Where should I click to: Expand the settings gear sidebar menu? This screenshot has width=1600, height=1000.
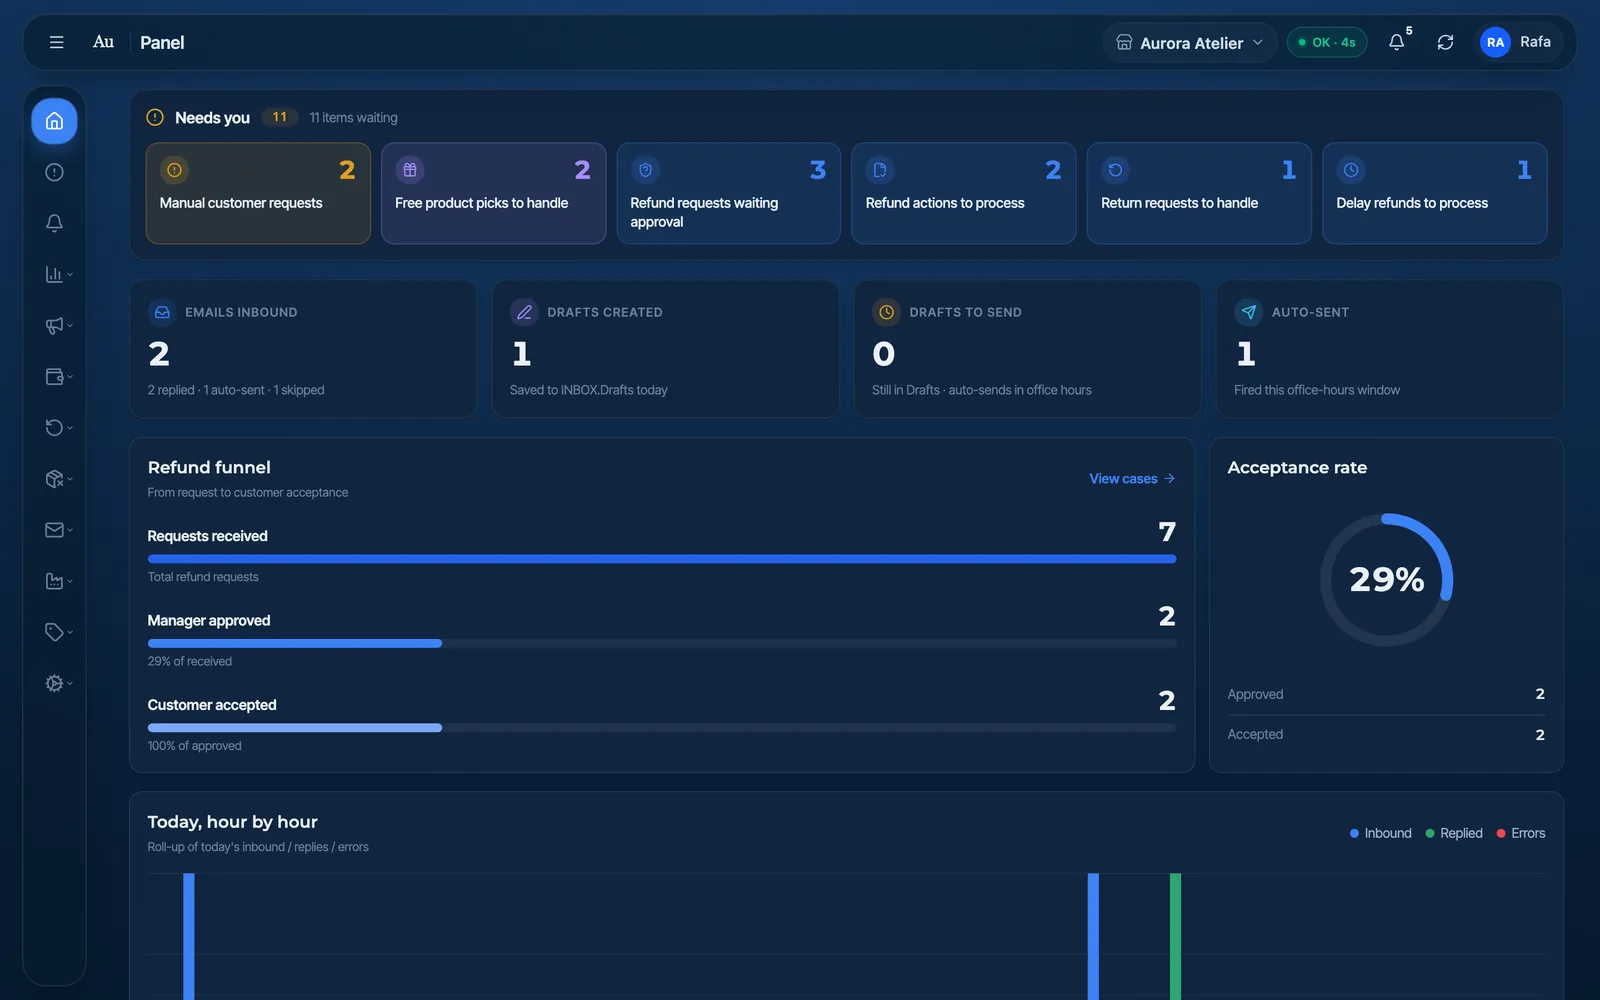coord(58,683)
